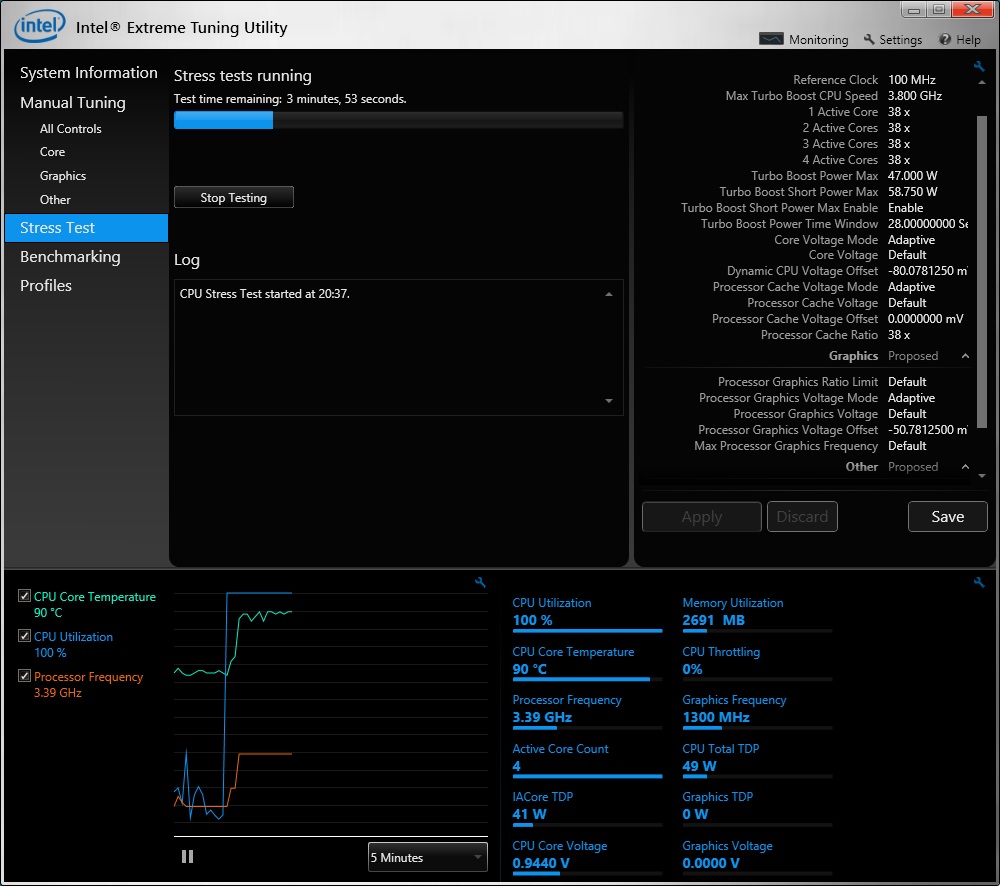Select All Controls under Manual Tuning

coord(71,129)
